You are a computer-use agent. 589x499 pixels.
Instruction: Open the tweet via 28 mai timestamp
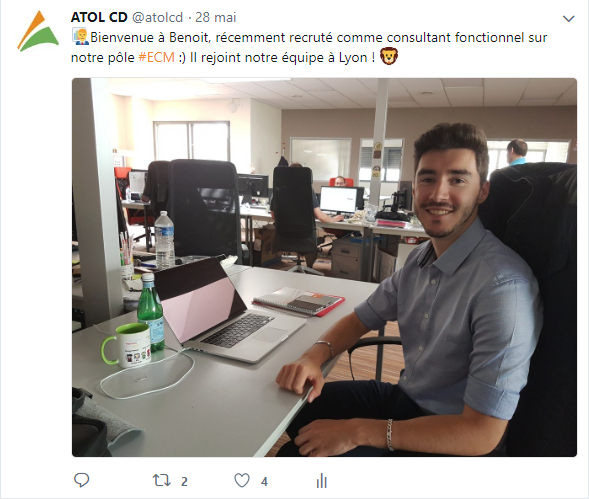216,17
